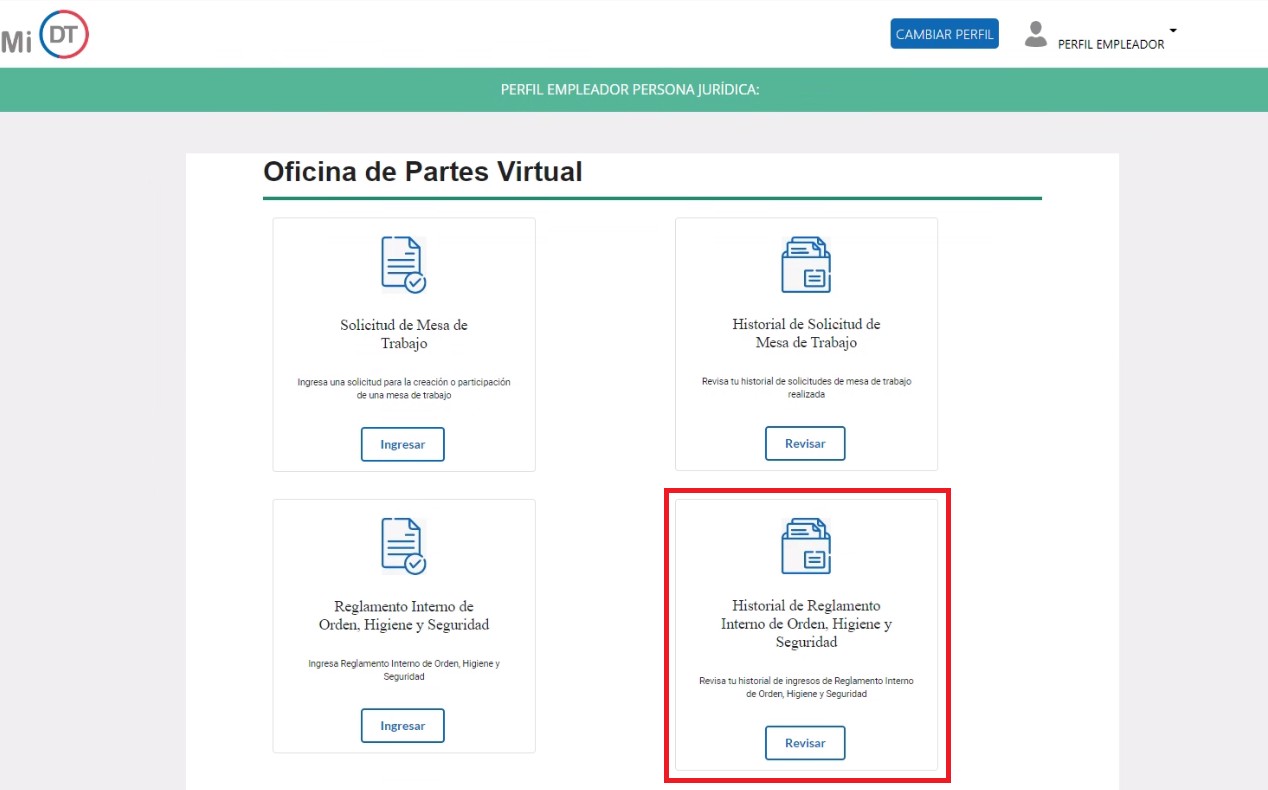The height and width of the screenshot is (790, 1268).
Task: Click Revisar under Historial de Solicitud de Mesa
Action: click(x=805, y=443)
